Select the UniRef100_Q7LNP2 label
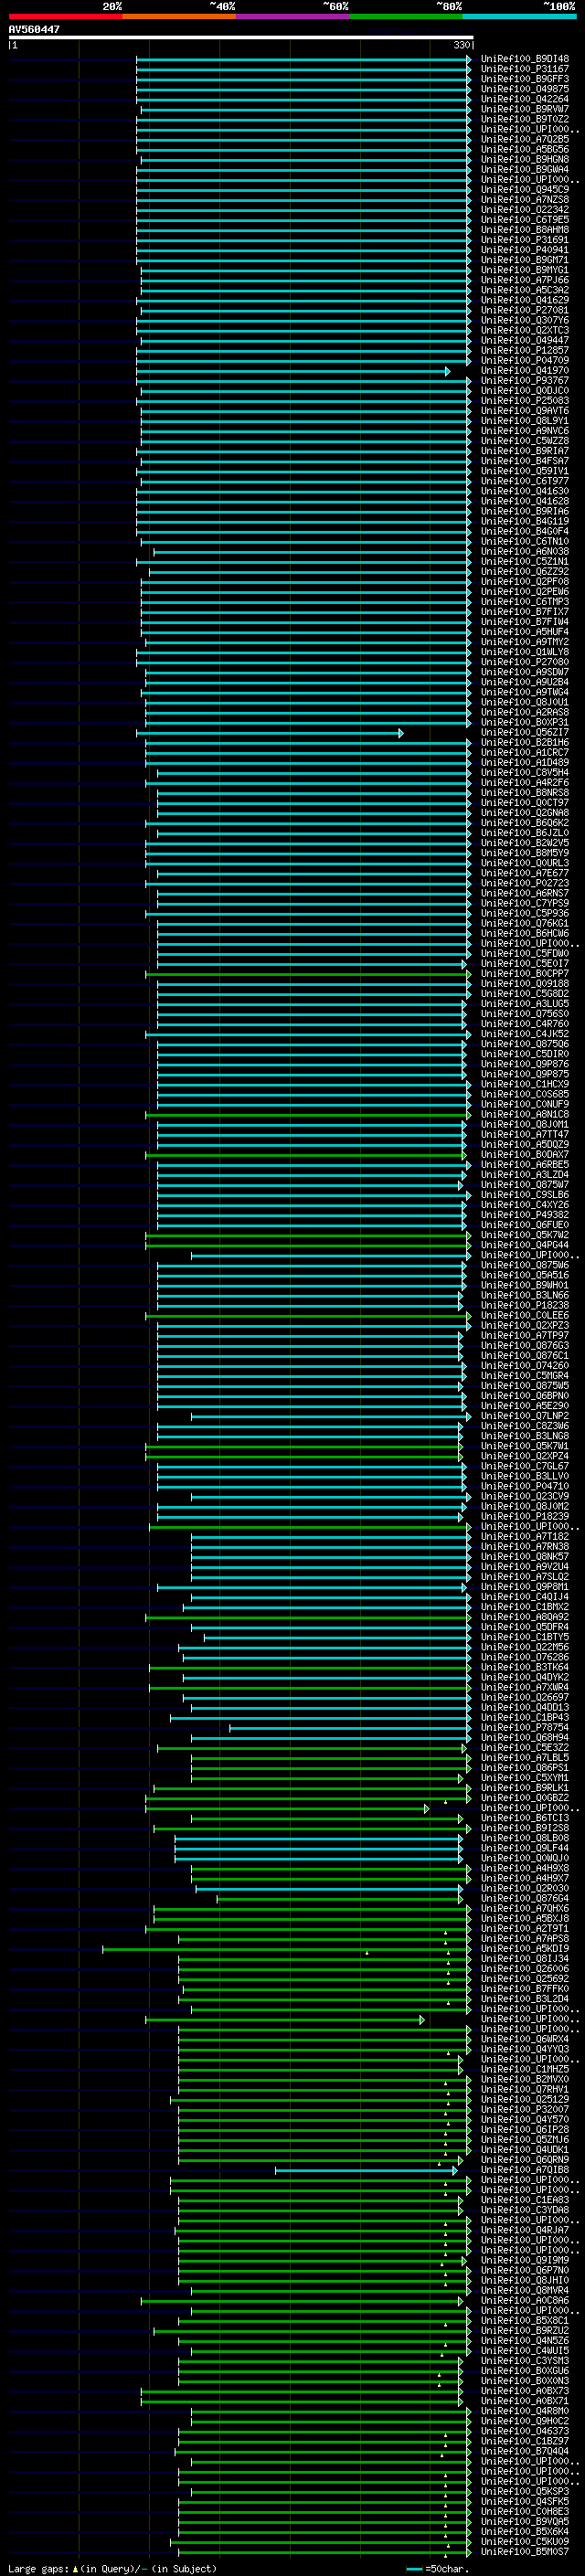This screenshot has width=585, height=2576. coord(525,1416)
